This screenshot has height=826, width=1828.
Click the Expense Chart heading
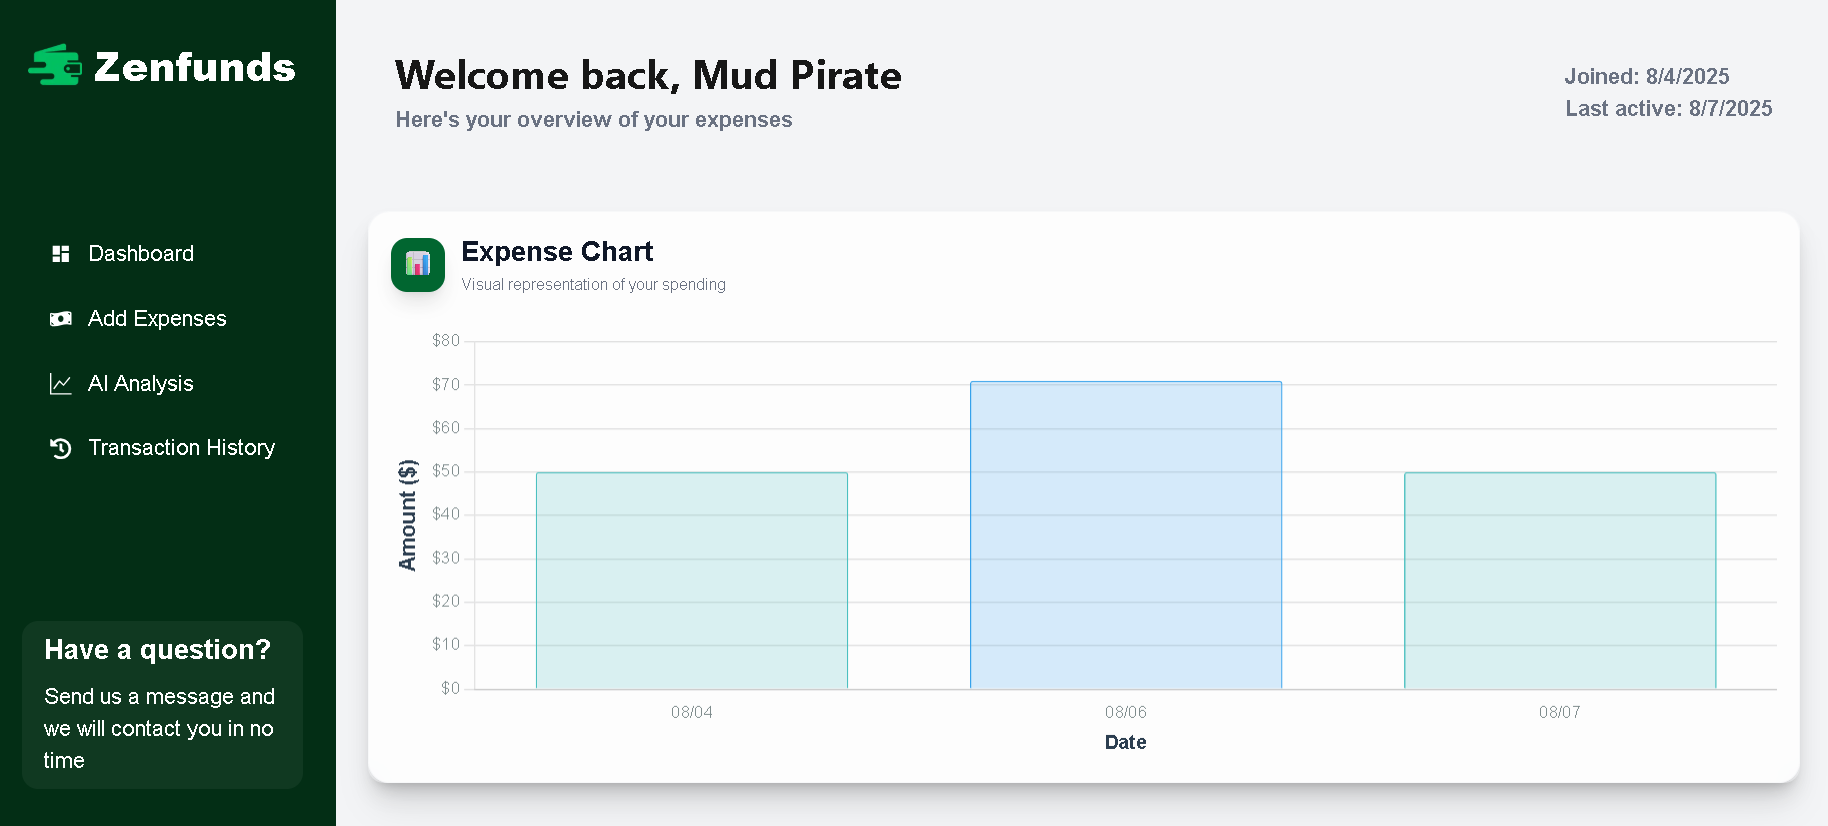tap(557, 252)
